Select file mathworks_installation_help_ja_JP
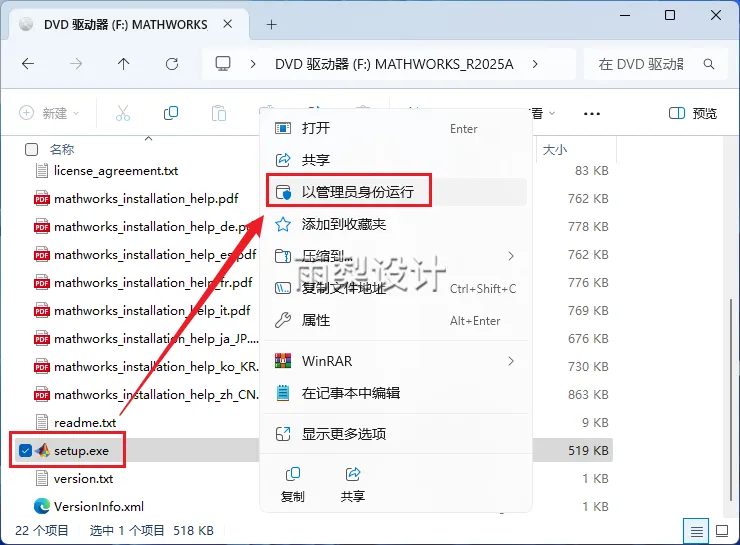Screen dimensions: 740x545 click(x=156, y=339)
